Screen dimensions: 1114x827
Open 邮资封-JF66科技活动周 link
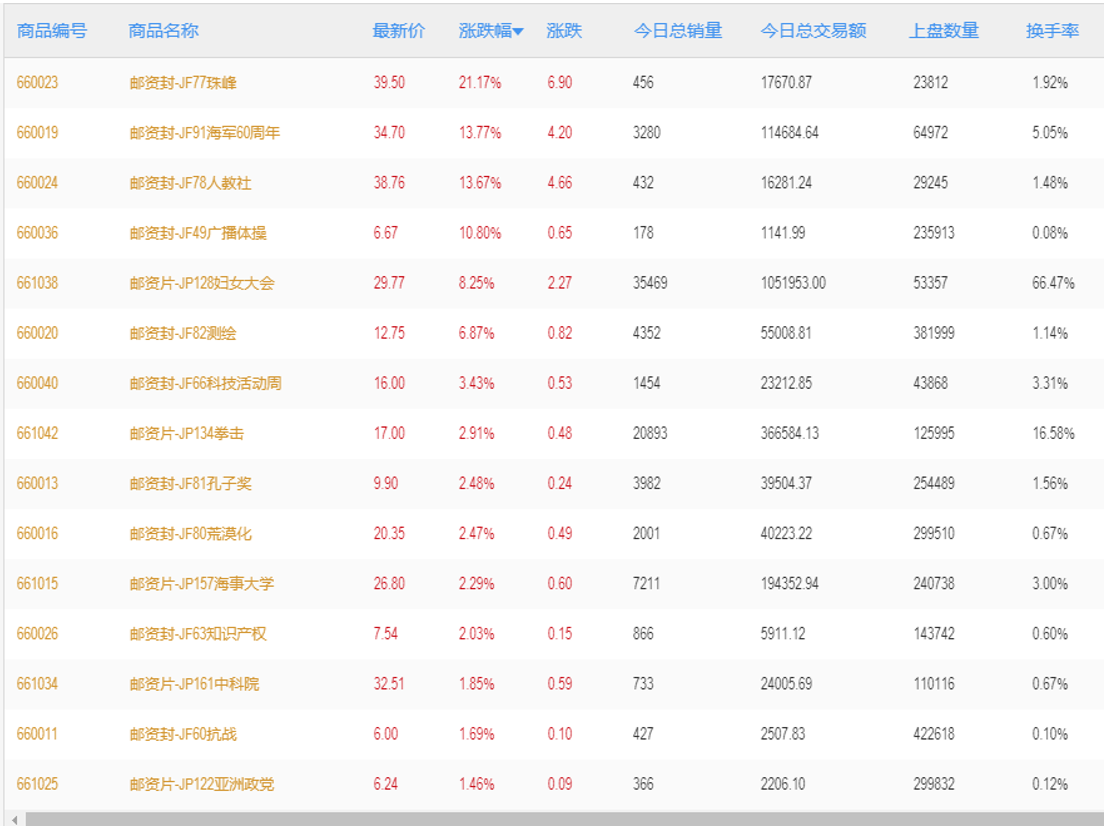[205, 384]
